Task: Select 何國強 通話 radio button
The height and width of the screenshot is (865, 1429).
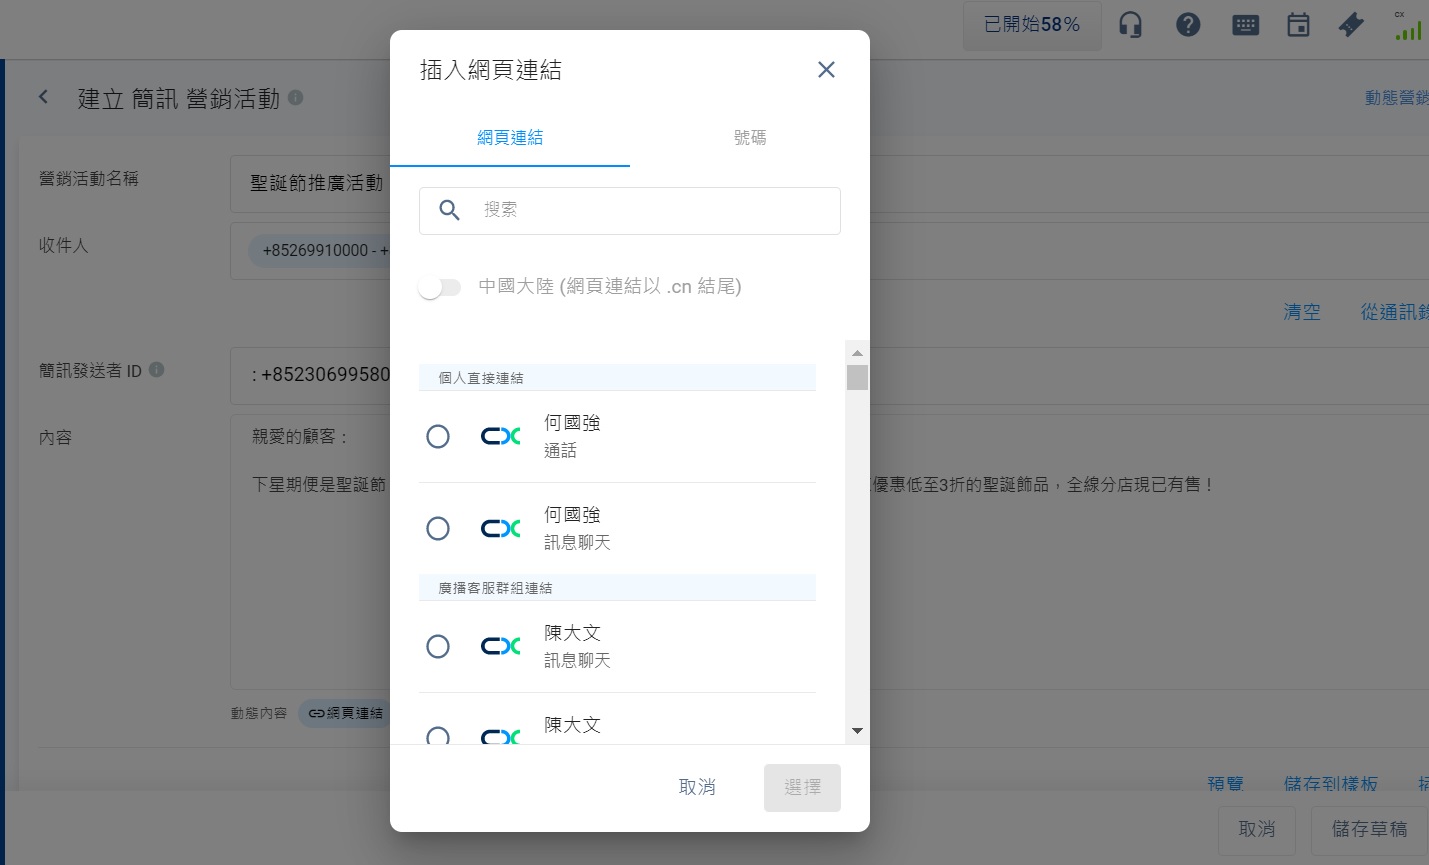Action: (x=438, y=437)
